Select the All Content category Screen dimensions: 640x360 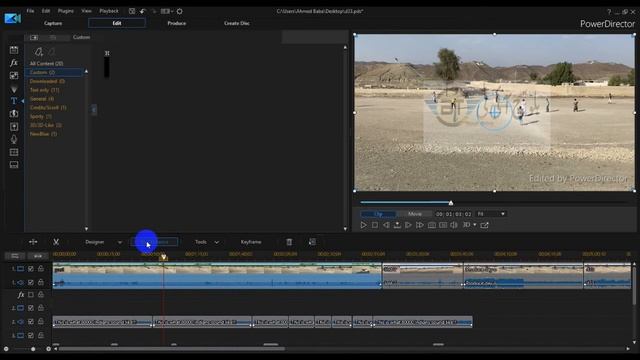point(47,64)
